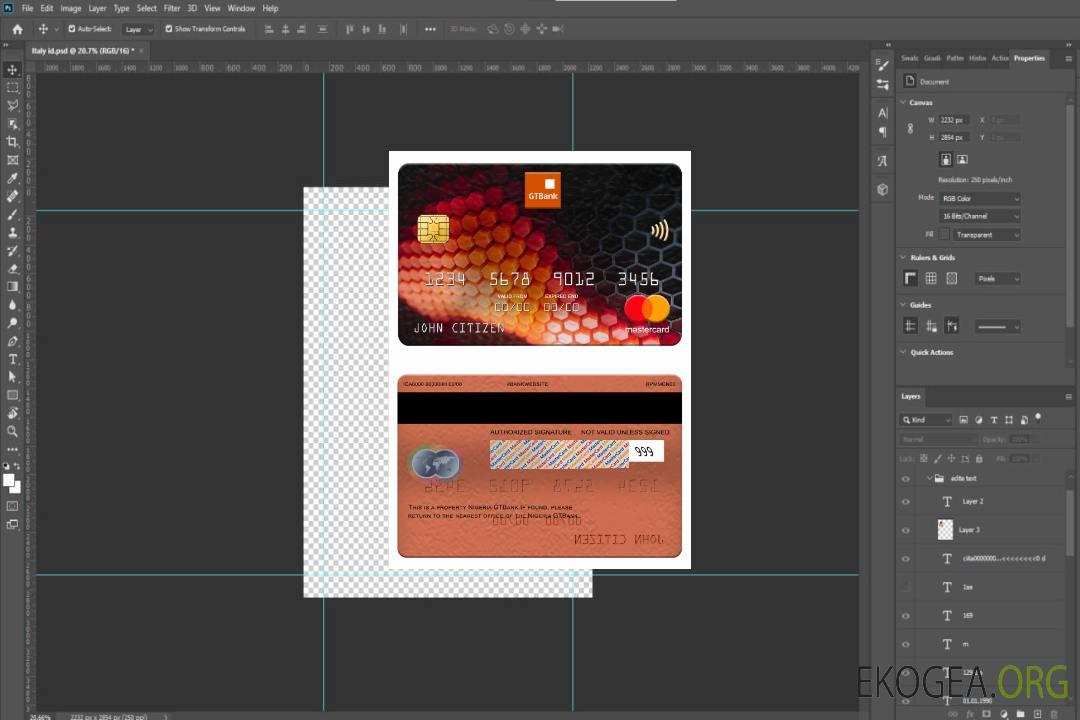Open the Image menu
Viewport: 1080px width, 720px height.
tap(70, 8)
